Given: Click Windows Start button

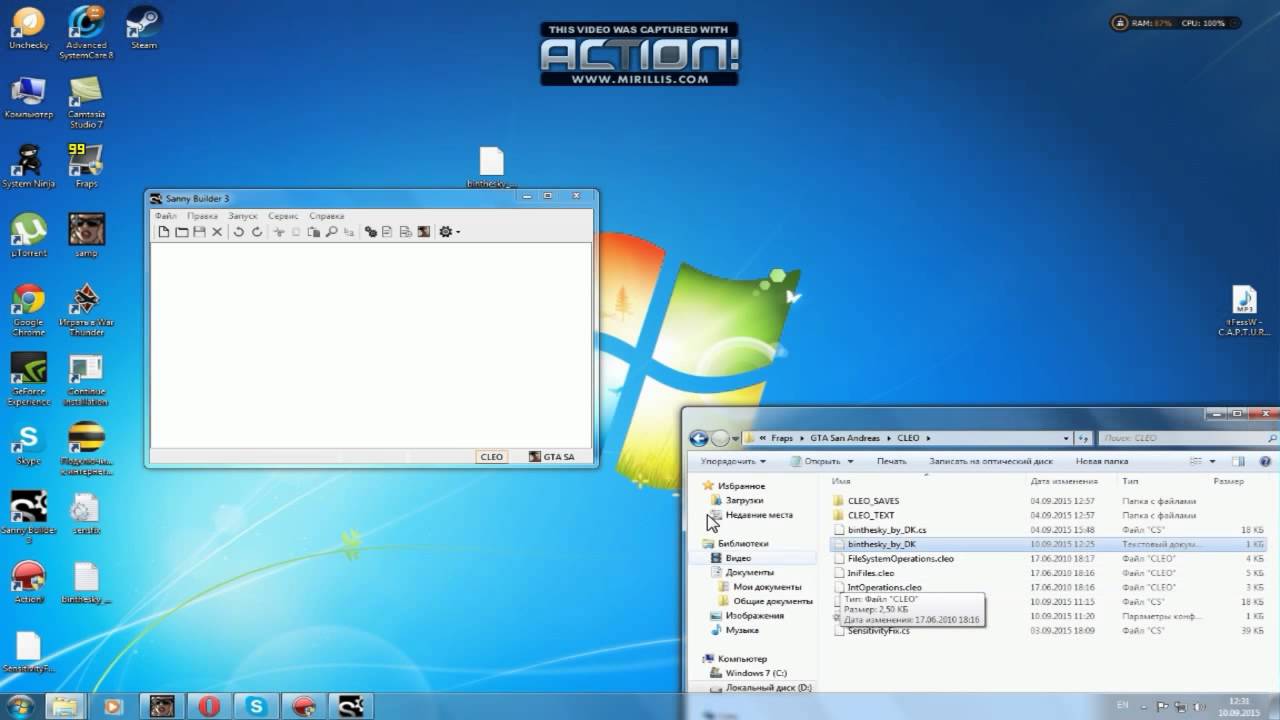Looking at the screenshot, I should coord(18,706).
